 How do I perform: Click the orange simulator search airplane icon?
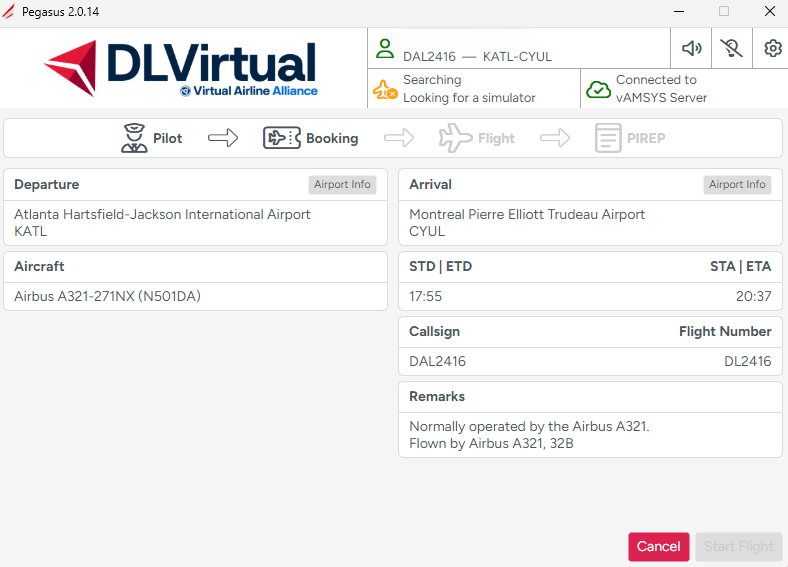pos(385,89)
